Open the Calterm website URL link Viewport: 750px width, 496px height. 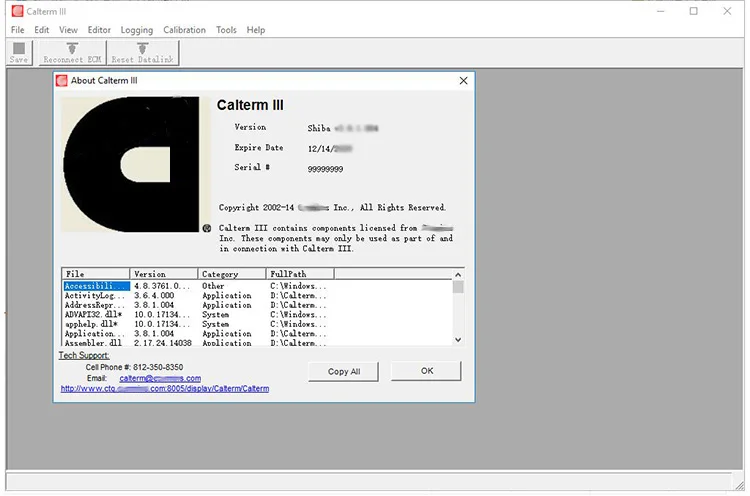click(x=165, y=388)
